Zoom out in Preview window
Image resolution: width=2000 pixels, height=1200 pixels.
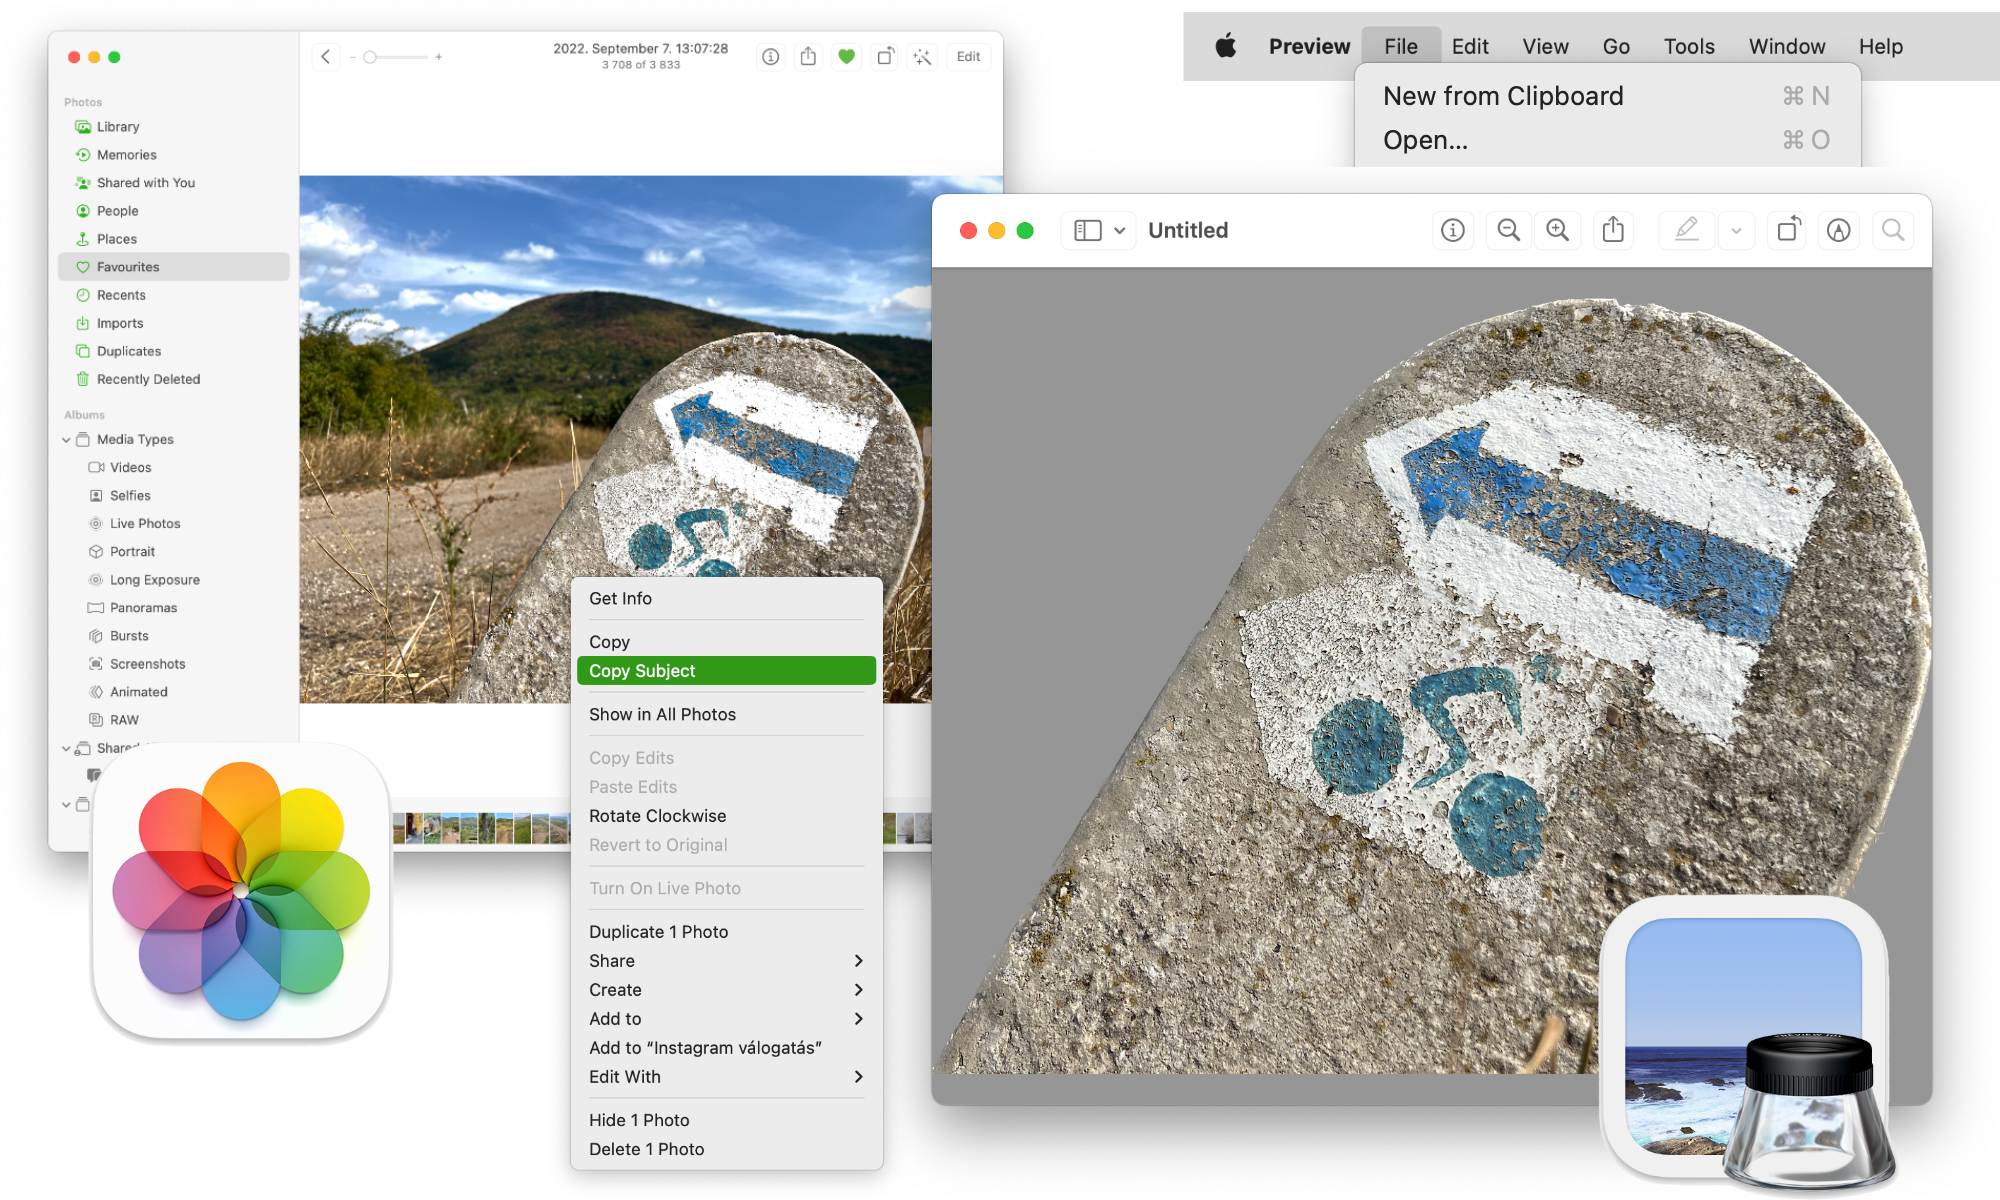click(x=1508, y=230)
